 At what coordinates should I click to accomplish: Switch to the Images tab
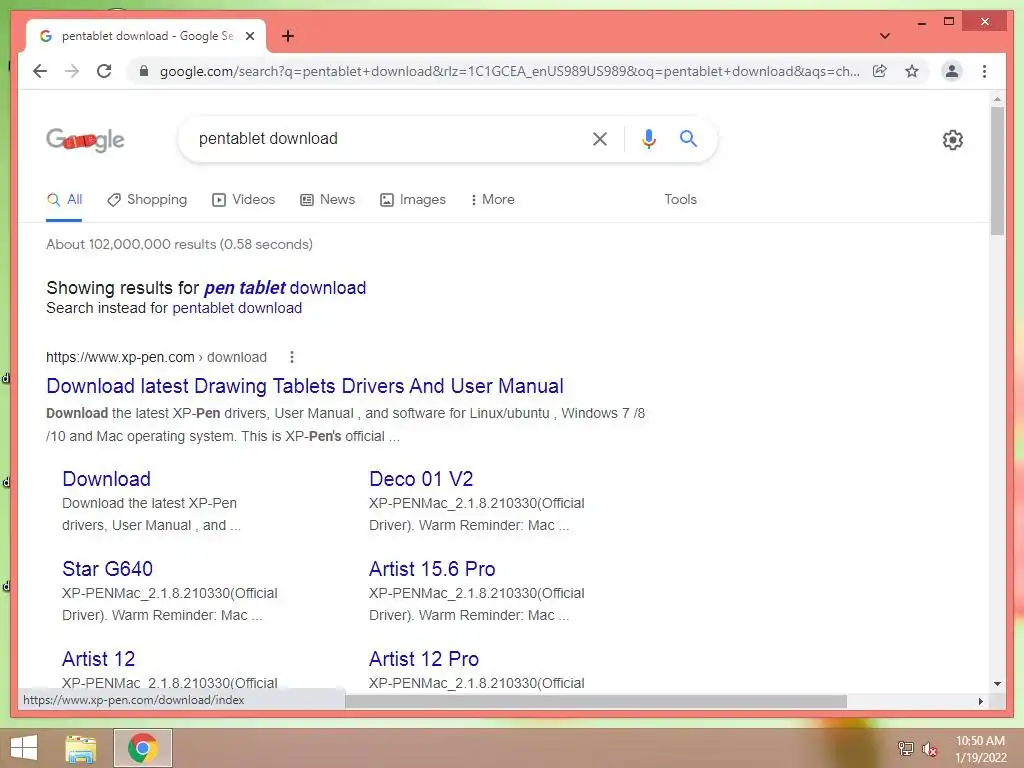click(413, 200)
